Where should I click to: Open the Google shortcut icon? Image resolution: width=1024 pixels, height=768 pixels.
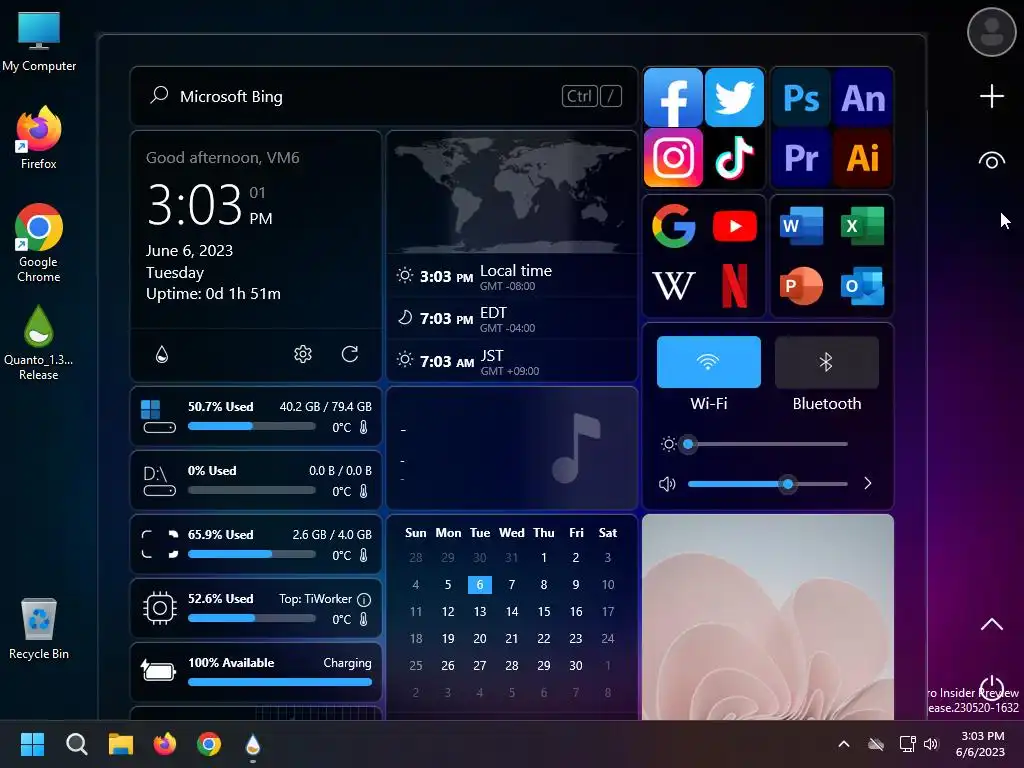click(673, 226)
